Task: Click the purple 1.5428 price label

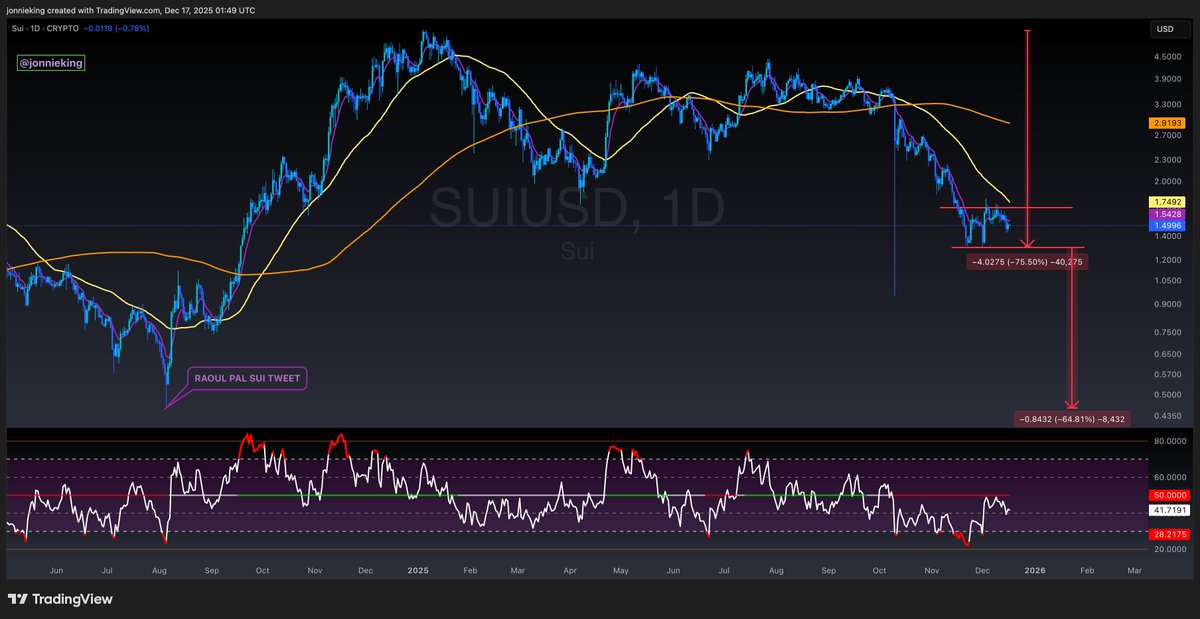Action: (x=1167, y=214)
